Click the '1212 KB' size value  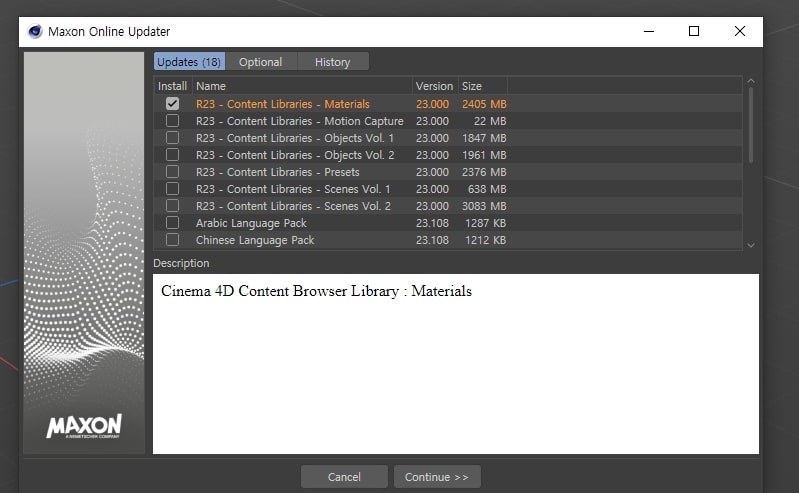tap(486, 240)
